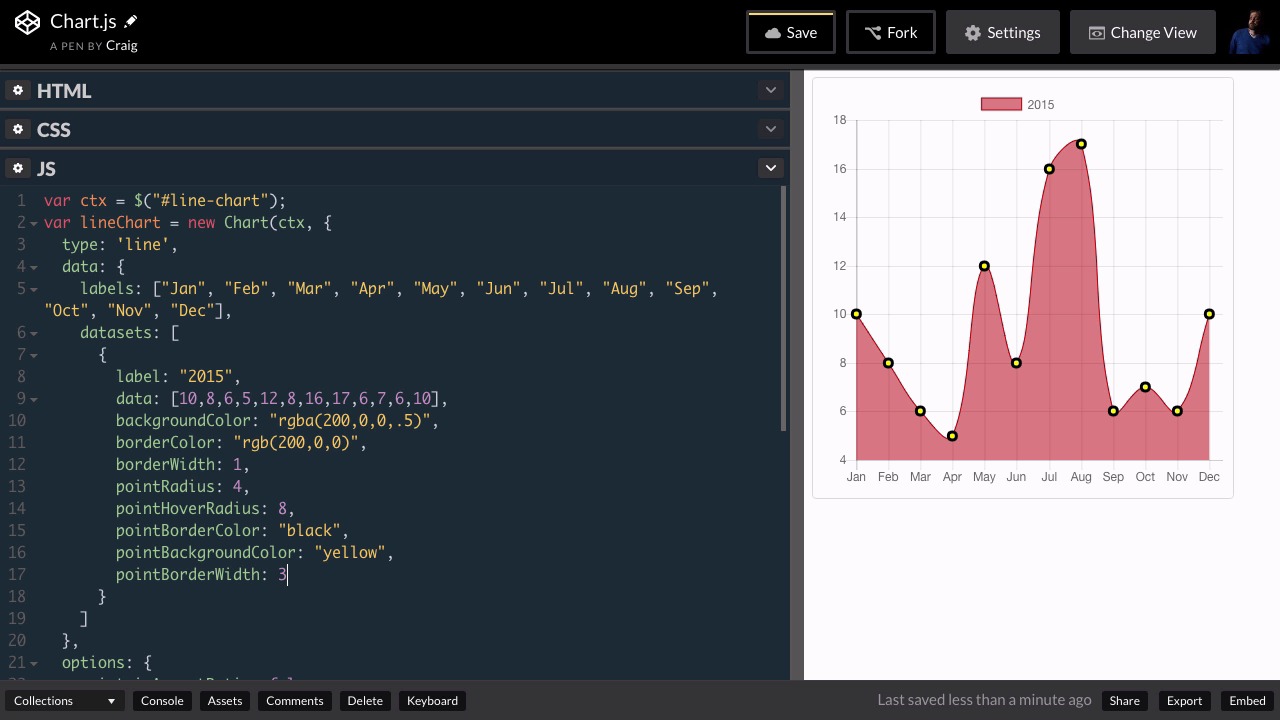
Task: Click the CodePen logo icon
Action: pyautogui.click(x=28, y=22)
